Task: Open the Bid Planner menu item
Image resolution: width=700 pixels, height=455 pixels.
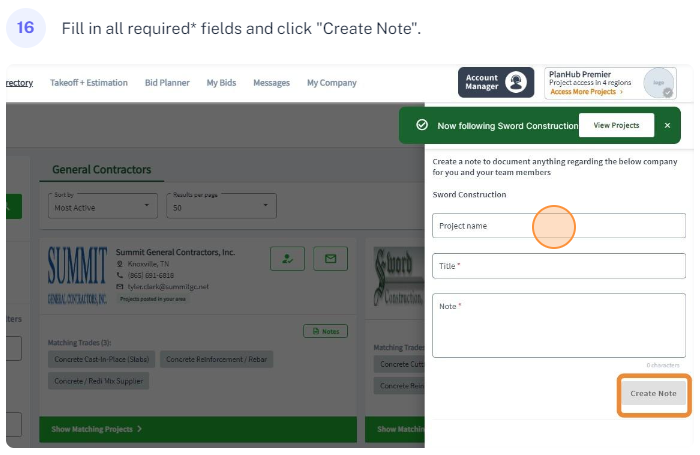Action: click(167, 83)
